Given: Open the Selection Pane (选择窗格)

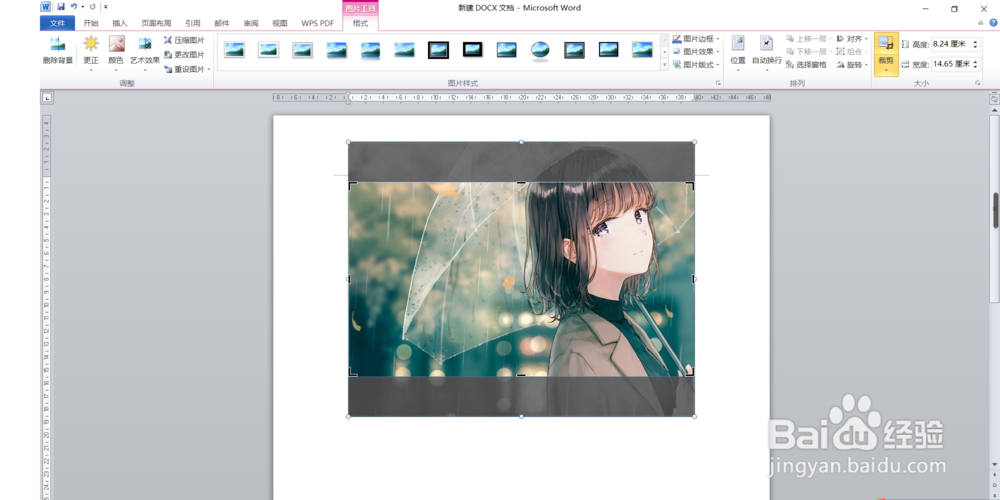Looking at the screenshot, I should click(x=806, y=64).
